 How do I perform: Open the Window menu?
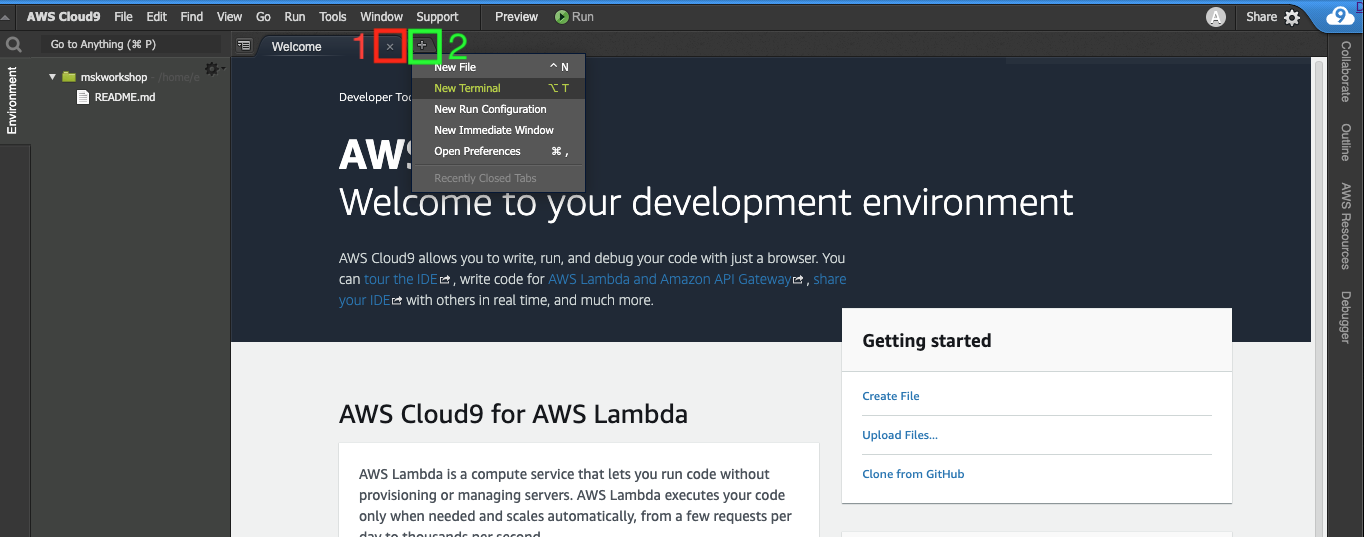[381, 17]
